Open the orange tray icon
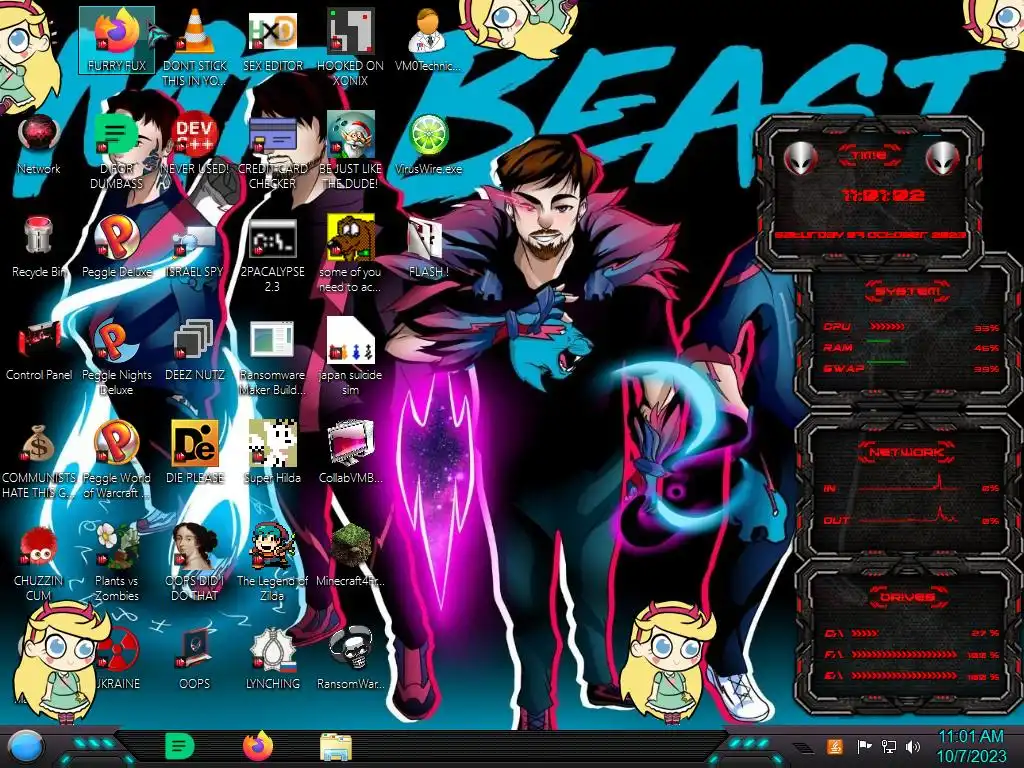The width and height of the screenshot is (1024, 768). pos(834,747)
